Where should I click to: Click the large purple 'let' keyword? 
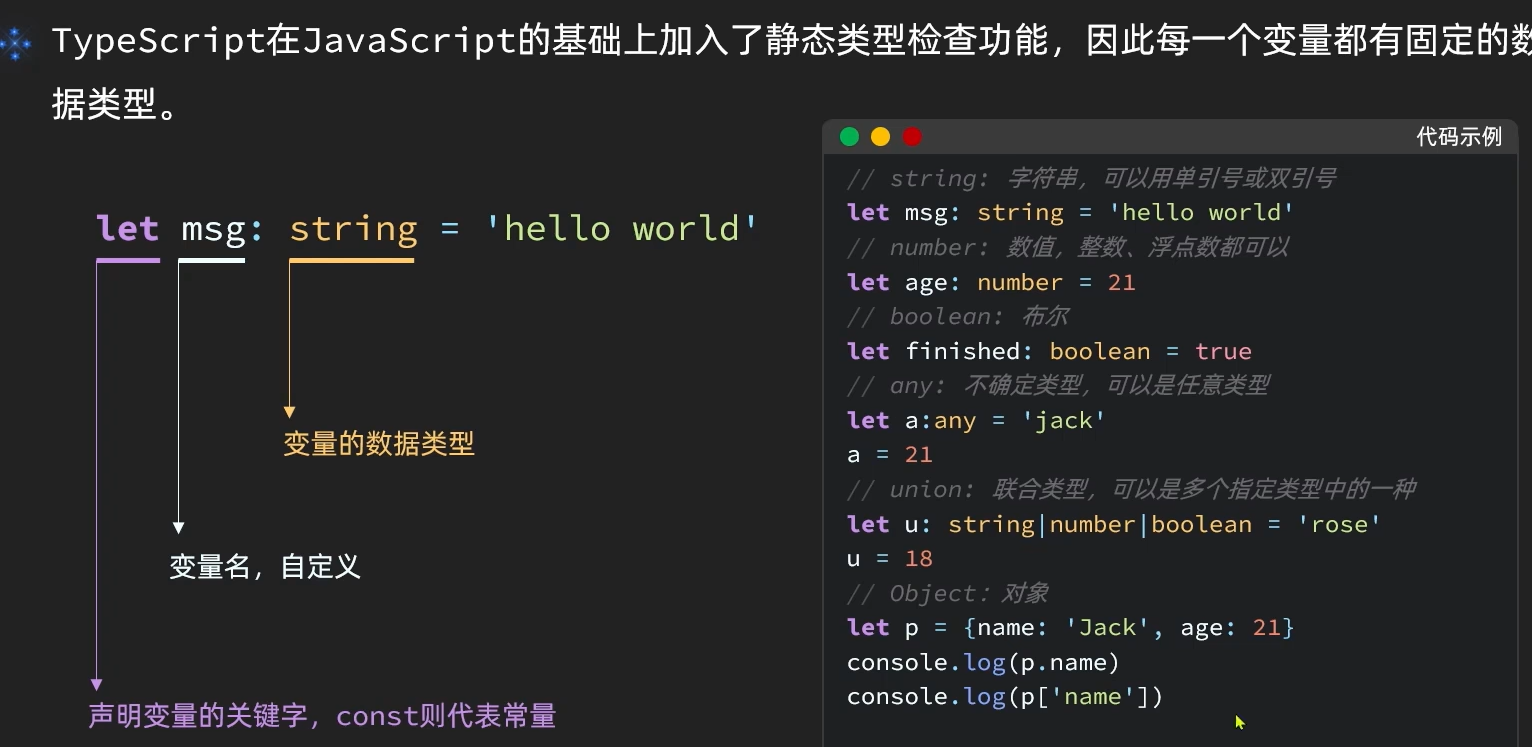(128, 228)
